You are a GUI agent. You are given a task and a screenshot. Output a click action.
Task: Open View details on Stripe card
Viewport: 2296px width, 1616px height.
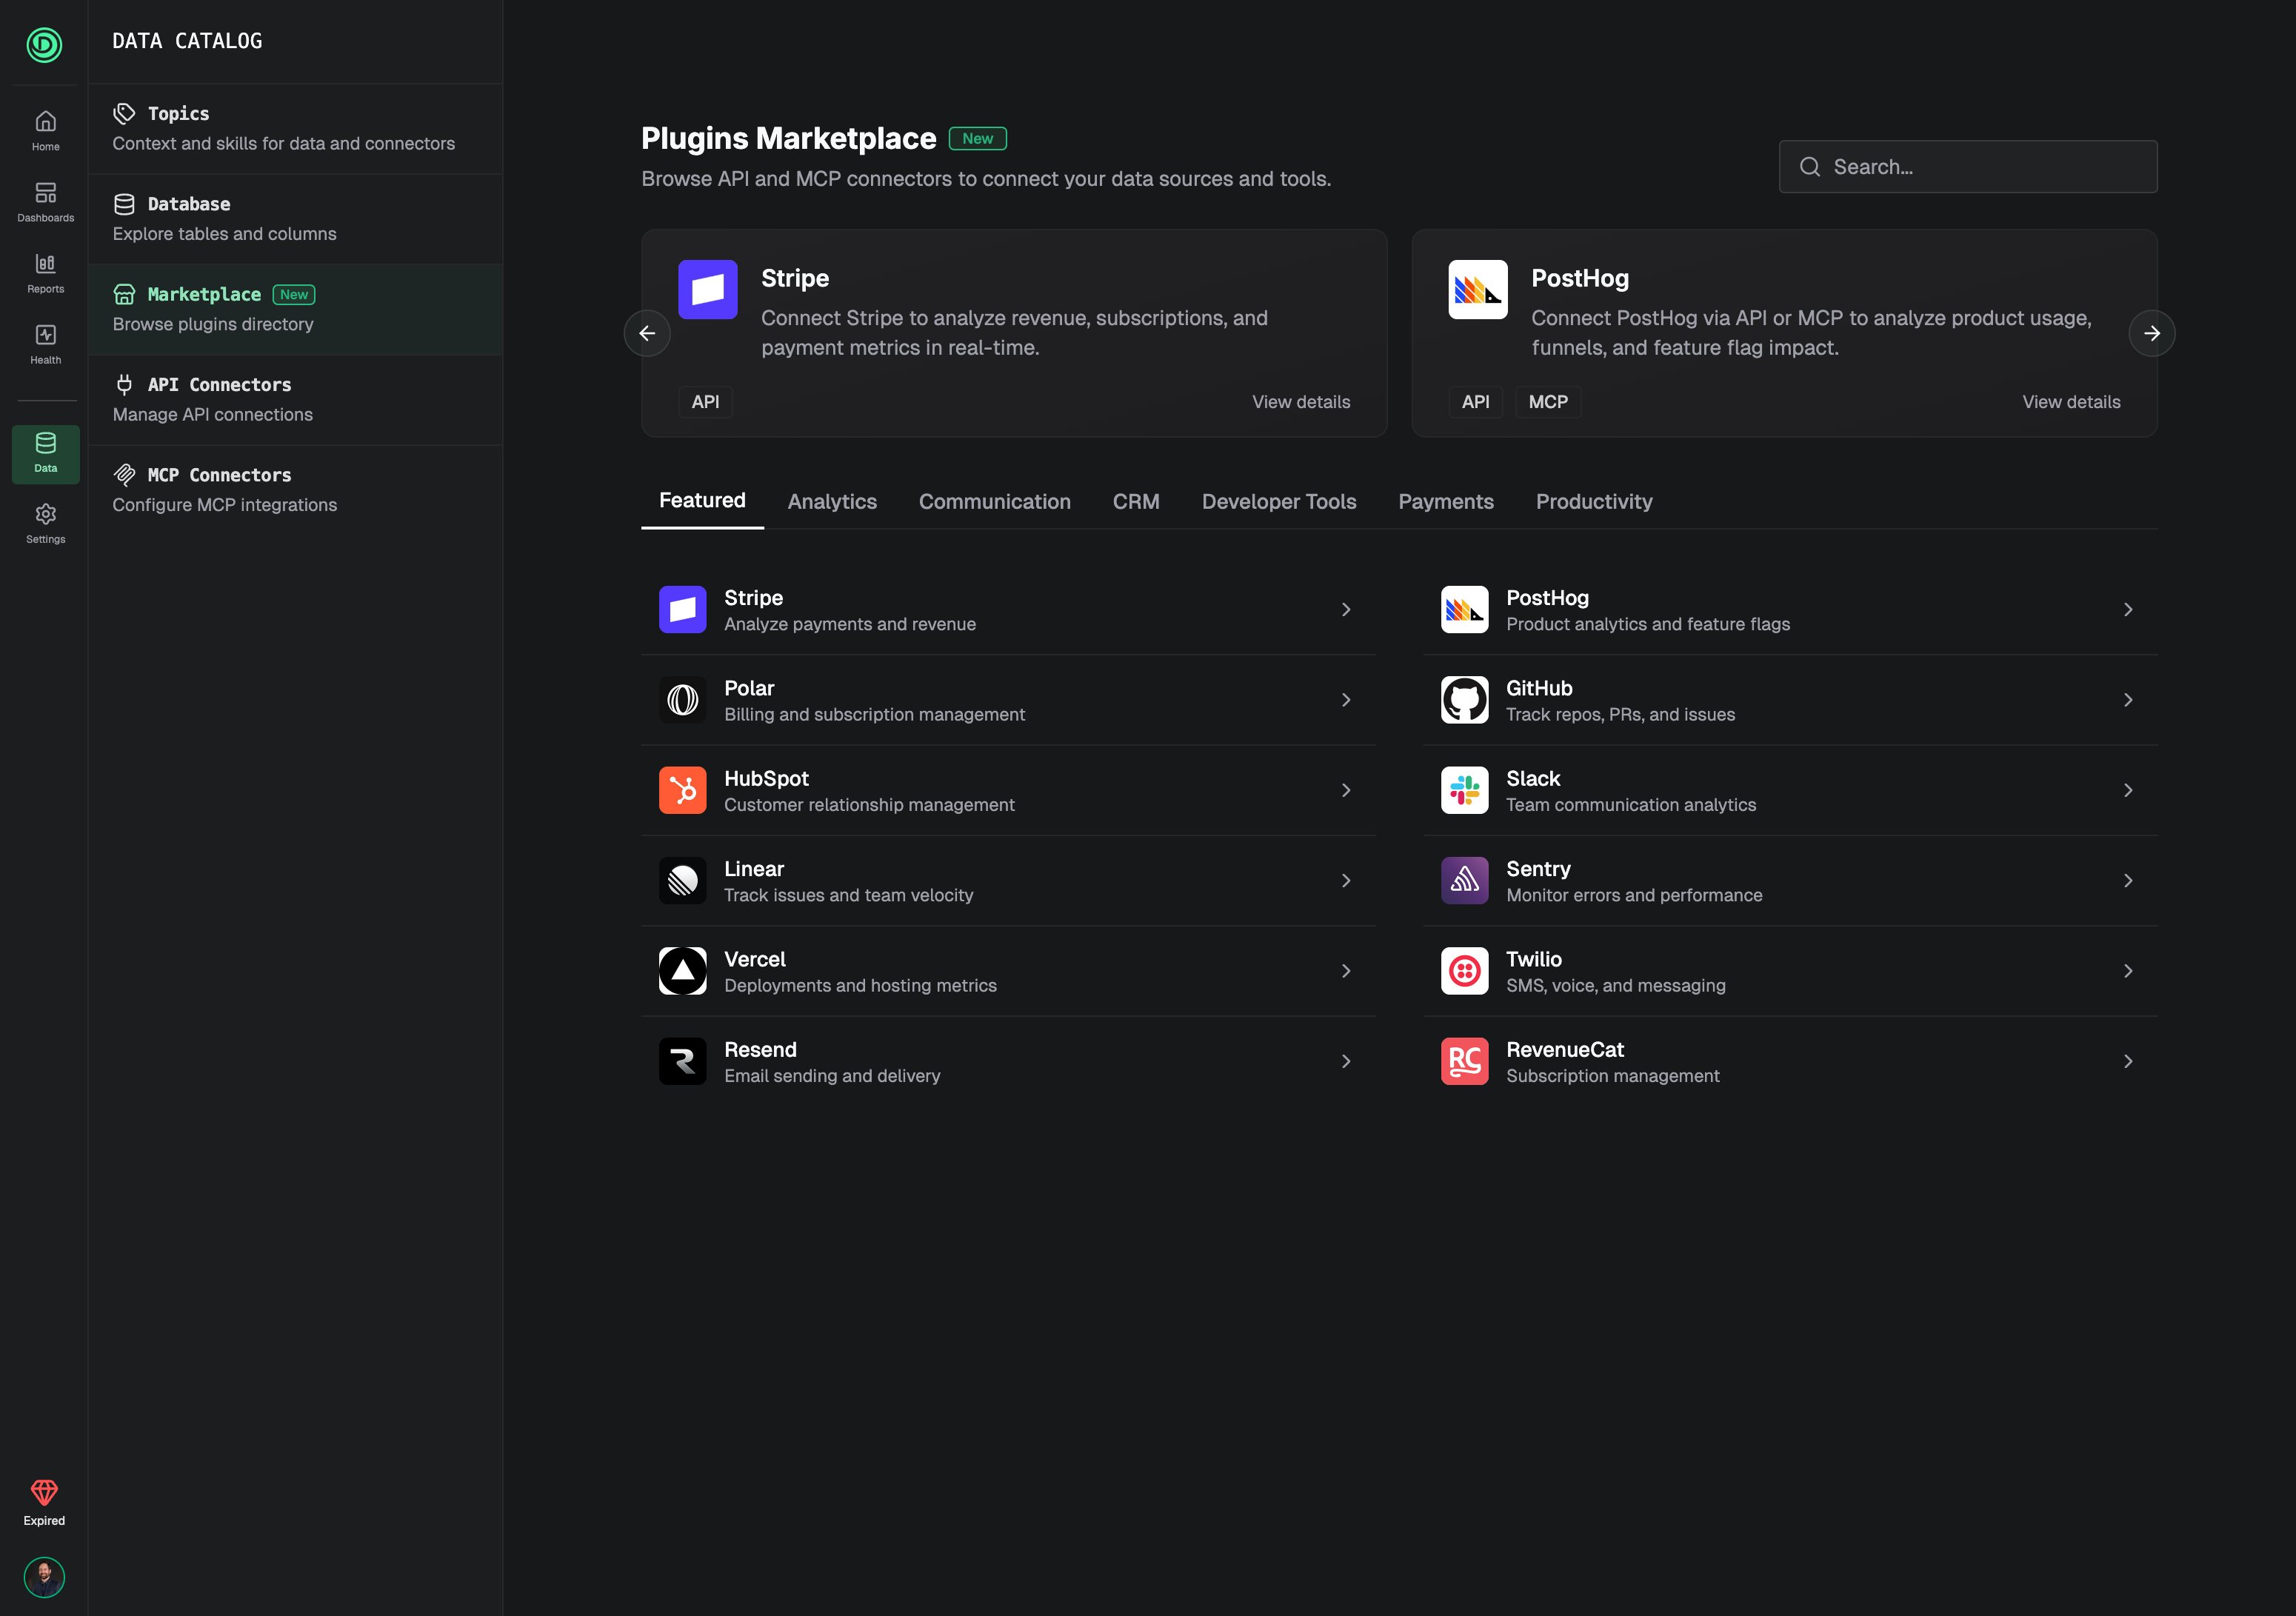1300,402
